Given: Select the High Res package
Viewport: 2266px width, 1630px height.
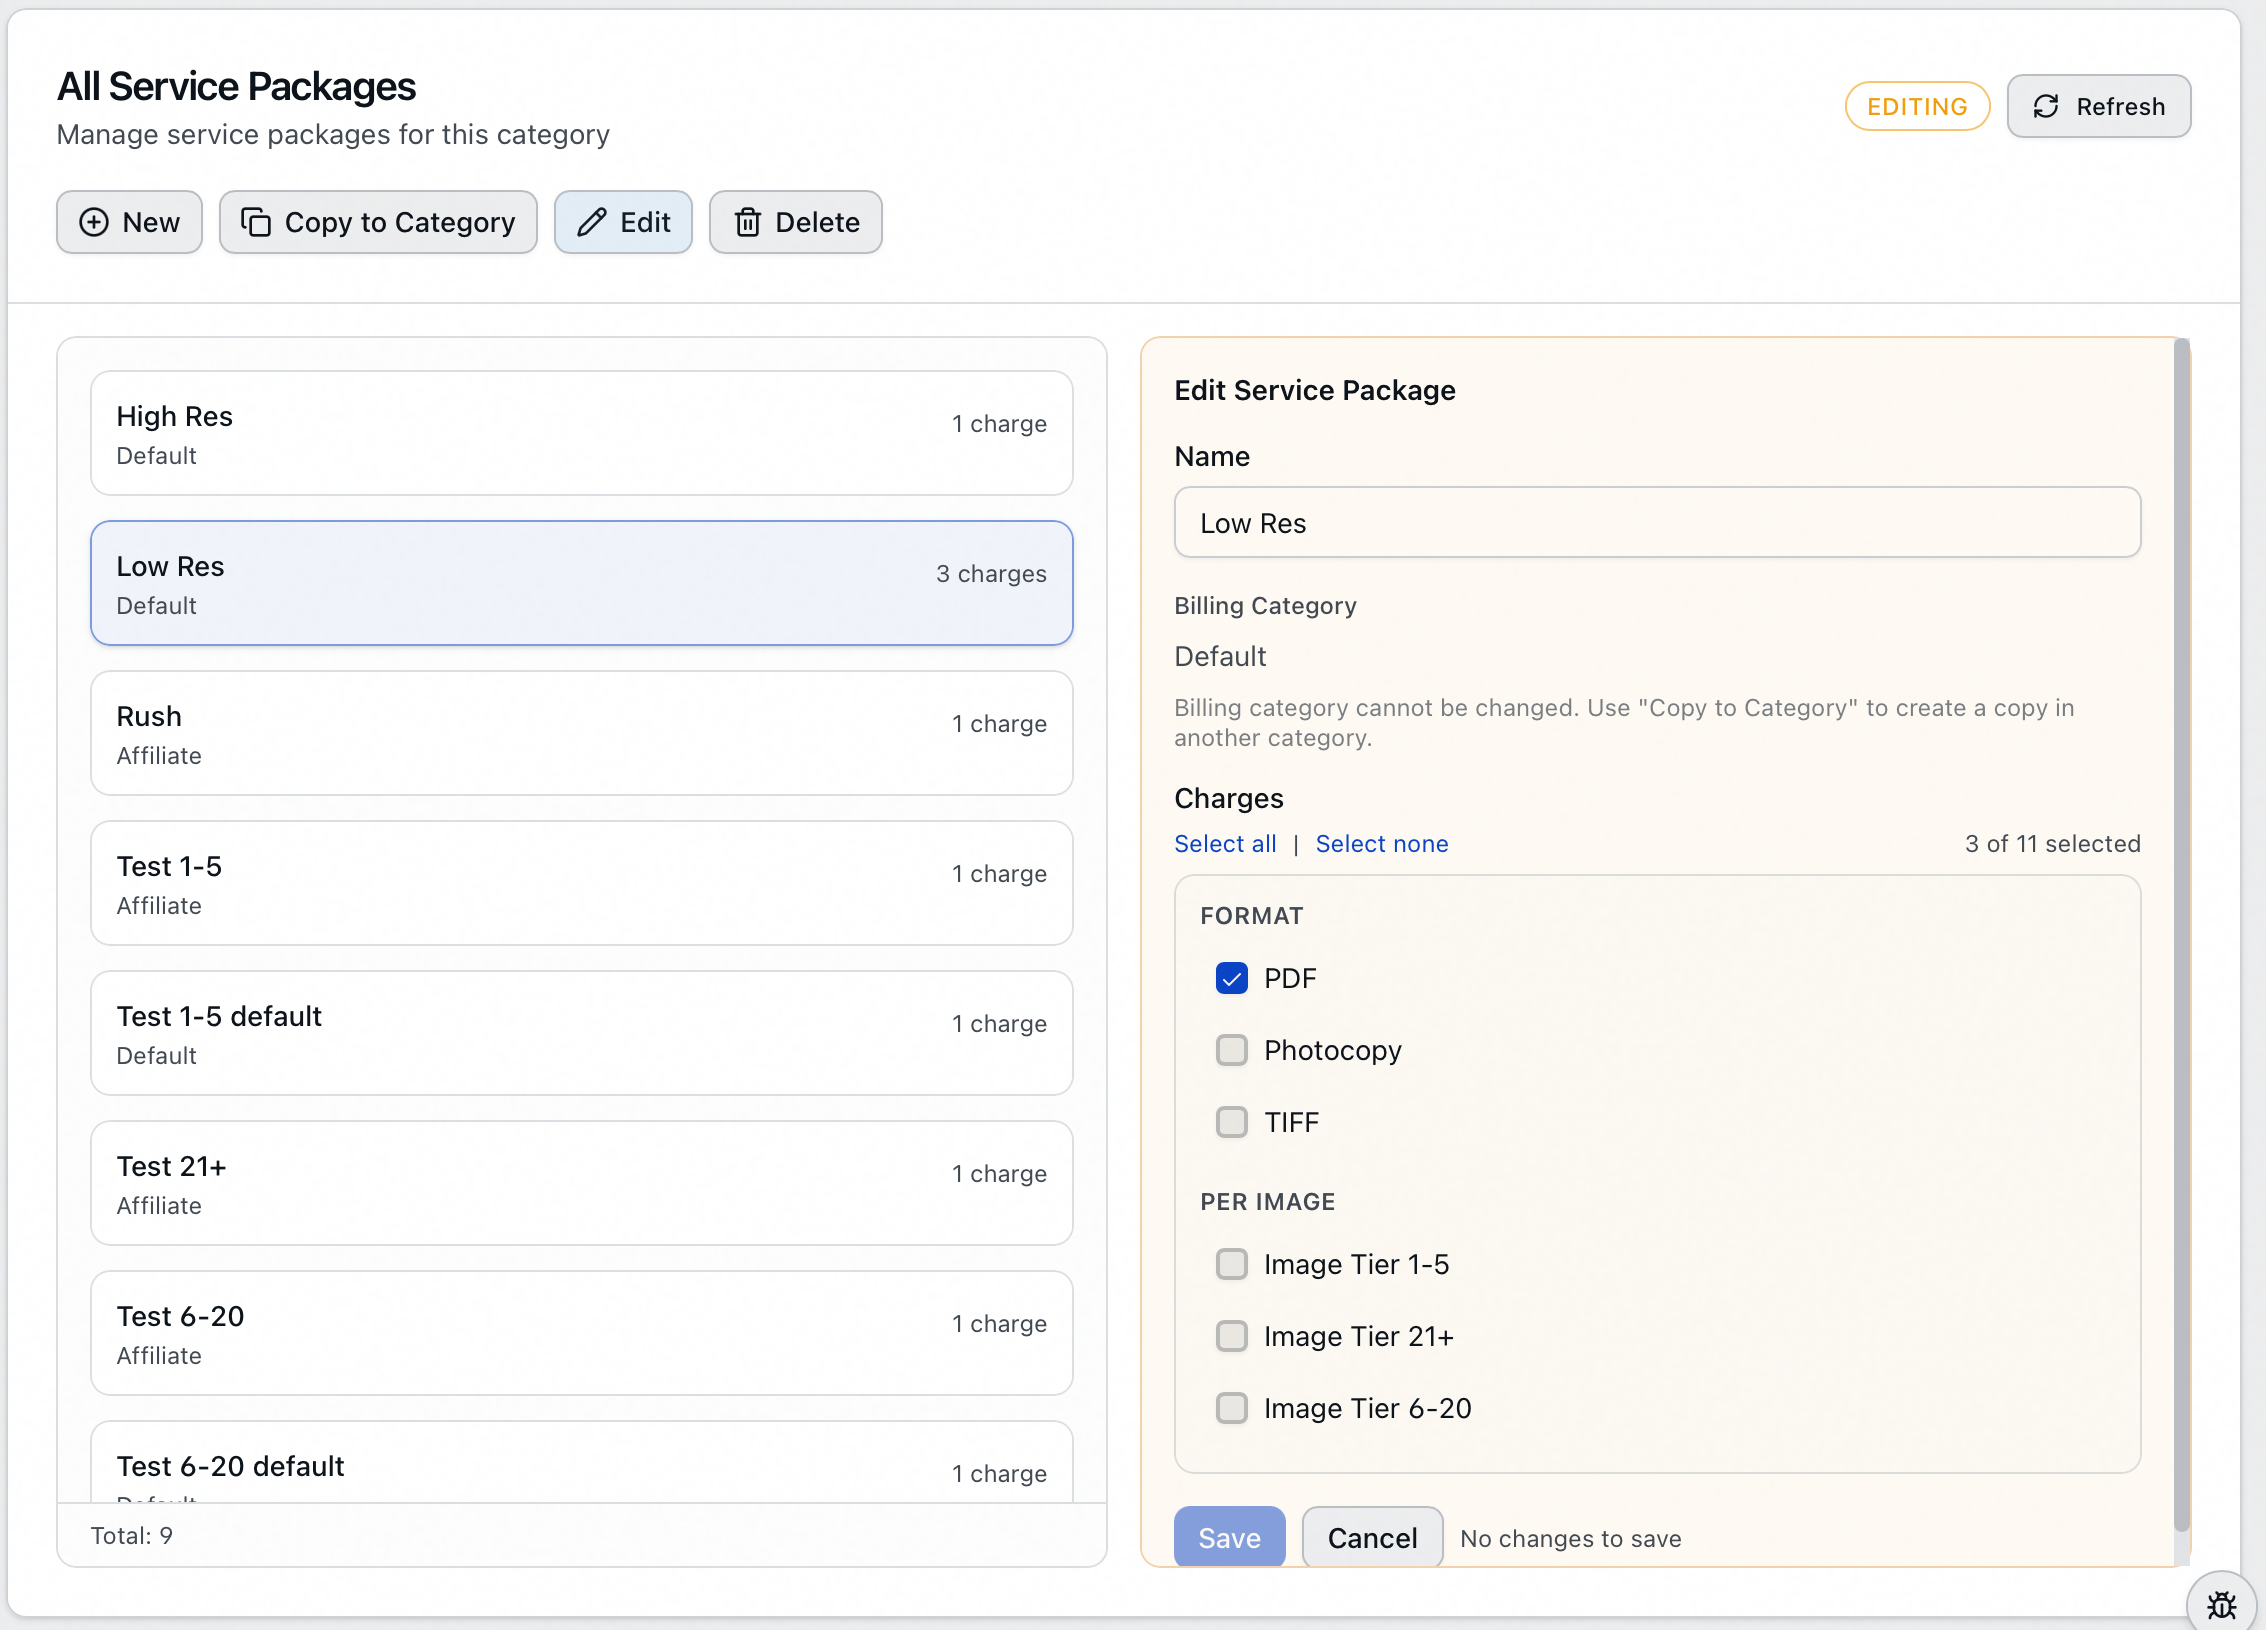Looking at the screenshot, I should pyautogui.click(x=582, y=433).
